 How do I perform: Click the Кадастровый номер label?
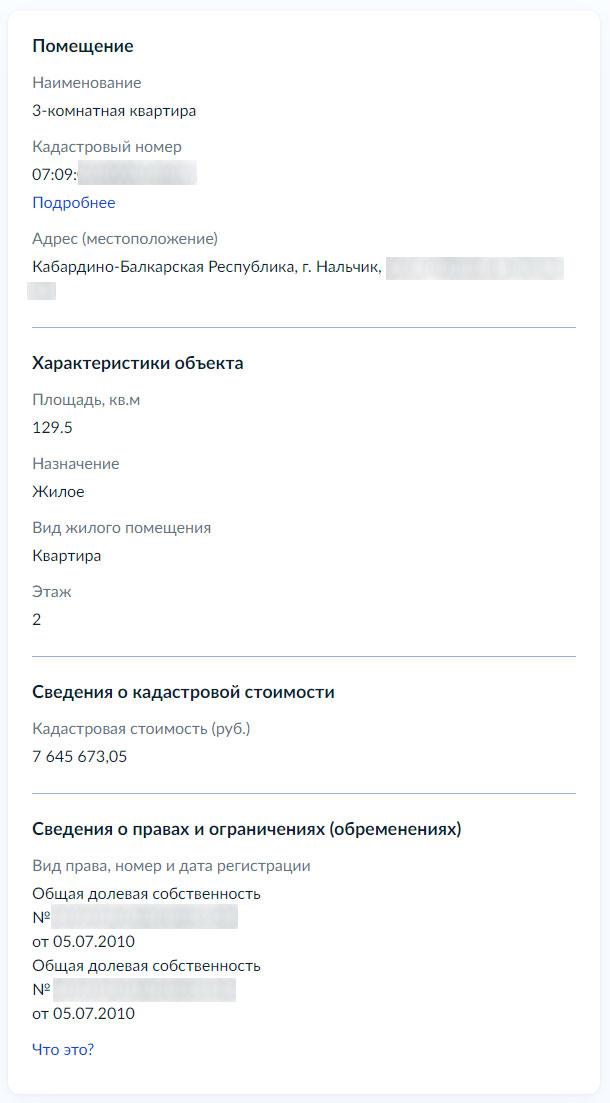tap(107, 147)
